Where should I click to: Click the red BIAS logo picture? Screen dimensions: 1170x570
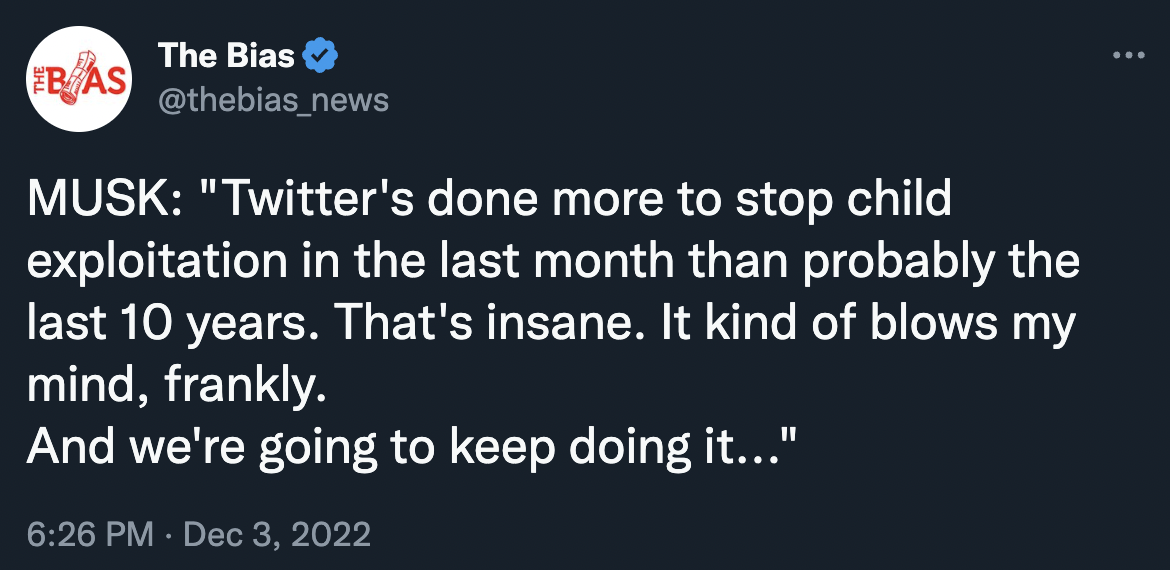(x=79, y=78)
